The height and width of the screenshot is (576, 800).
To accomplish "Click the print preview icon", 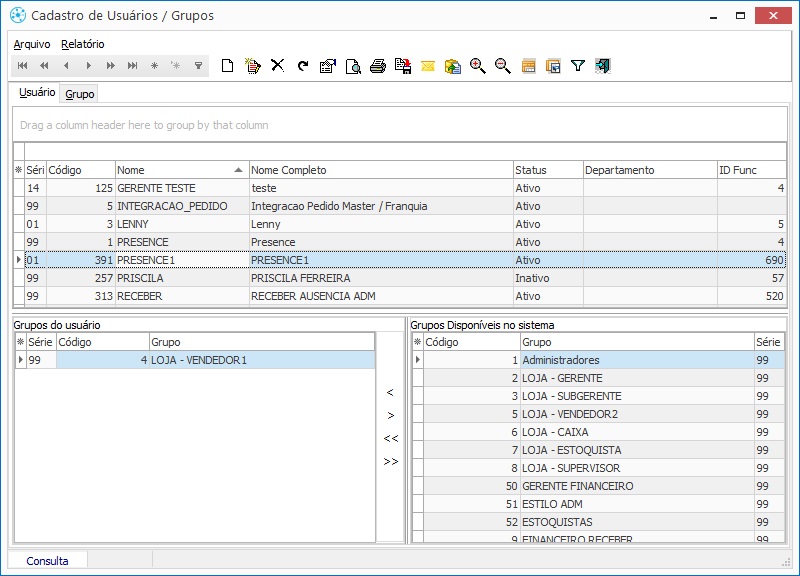I will click(x=353, y=66).
